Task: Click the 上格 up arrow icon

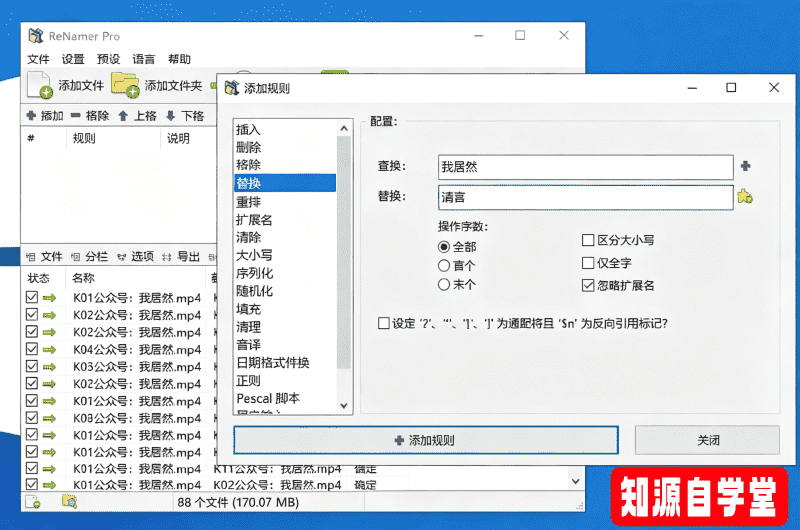Action: (x=123, y=116)
